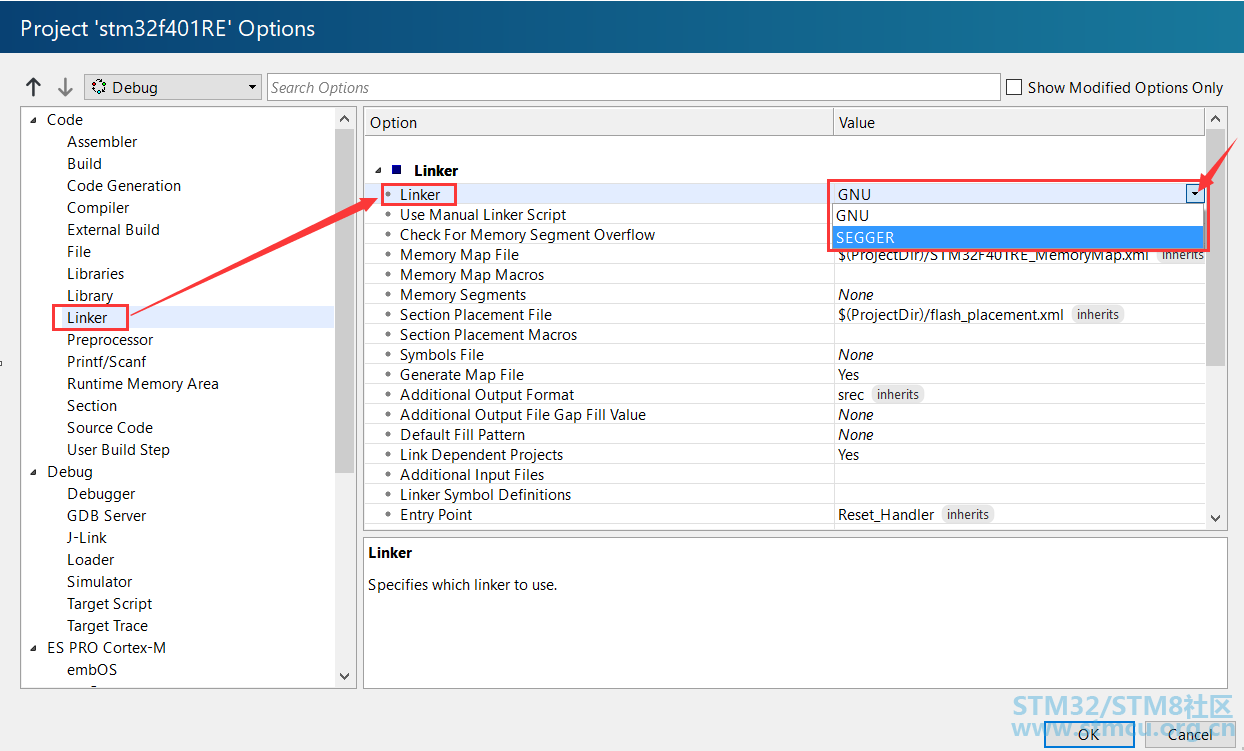Image resolution: width=1244 pixels, height=751 pixels.
Task: Select Symbols File option row
Action: coord(442,355)
